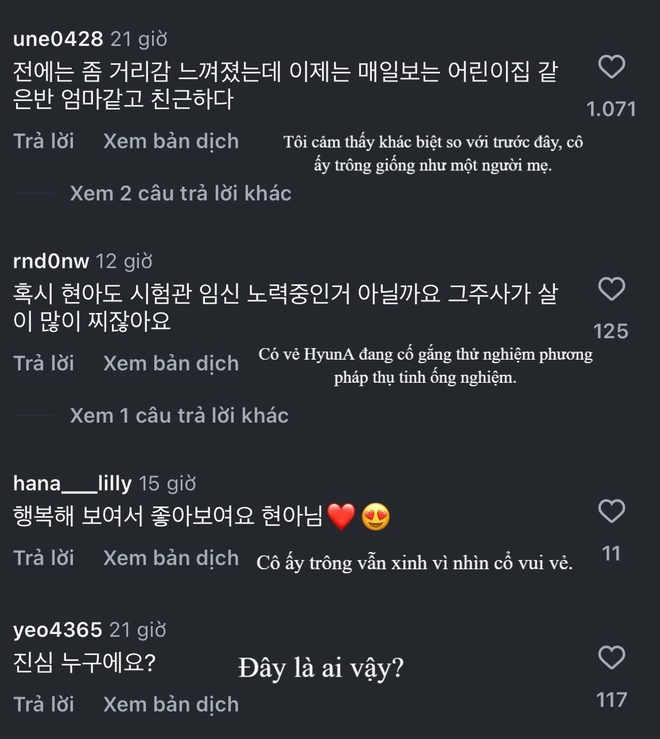Show 1 more reply under rnd0nw
Image resolution: width=660 pixels, height=739 pixels.
coord(179,415)
